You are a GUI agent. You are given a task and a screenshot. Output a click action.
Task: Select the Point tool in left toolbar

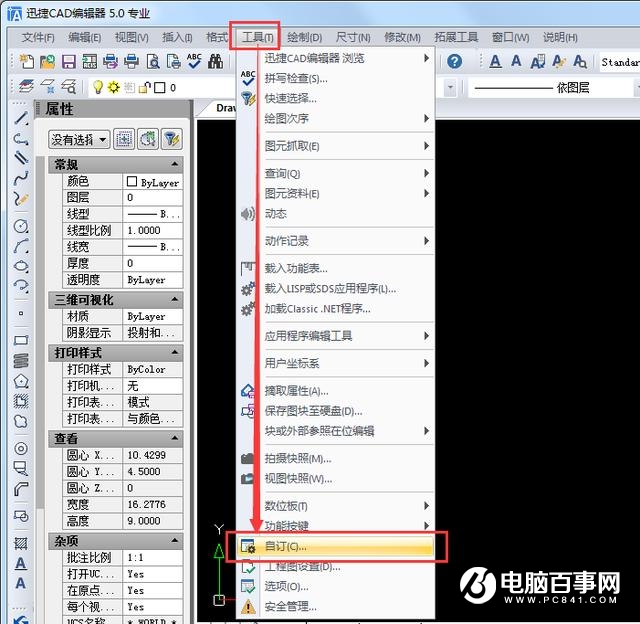click(21, 313)
